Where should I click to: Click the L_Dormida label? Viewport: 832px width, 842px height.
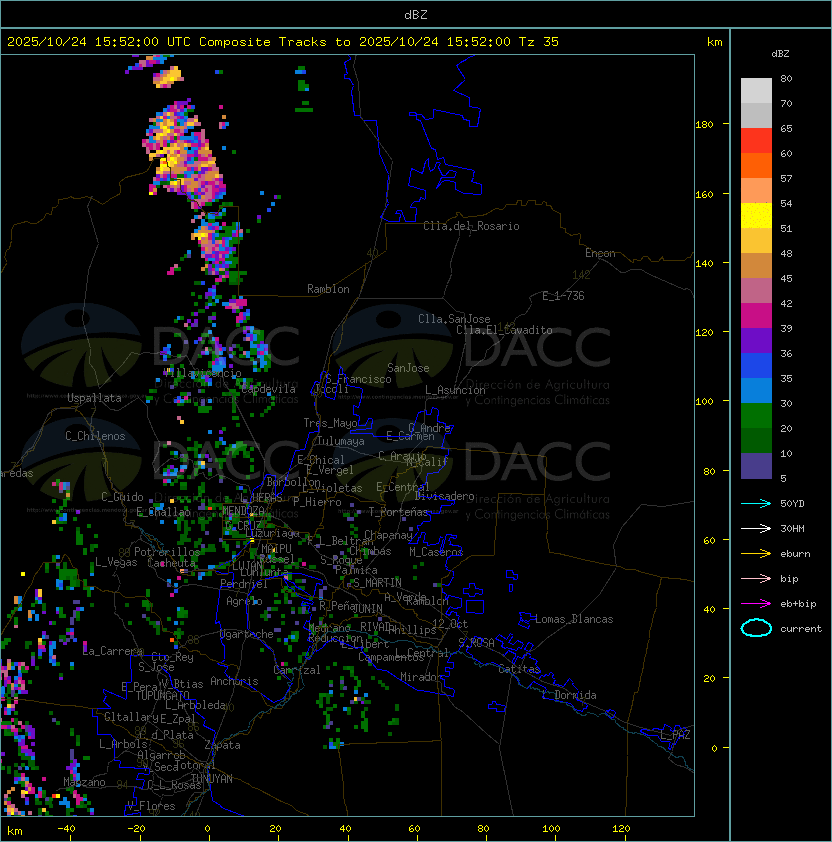click(x=569, y=695)
